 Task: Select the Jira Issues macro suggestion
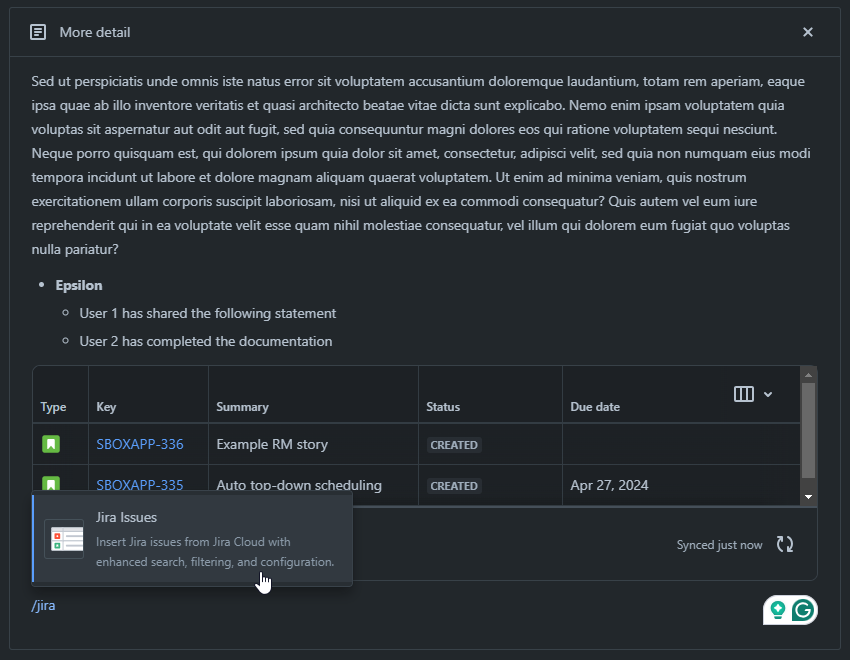click(x=192, y=539)
